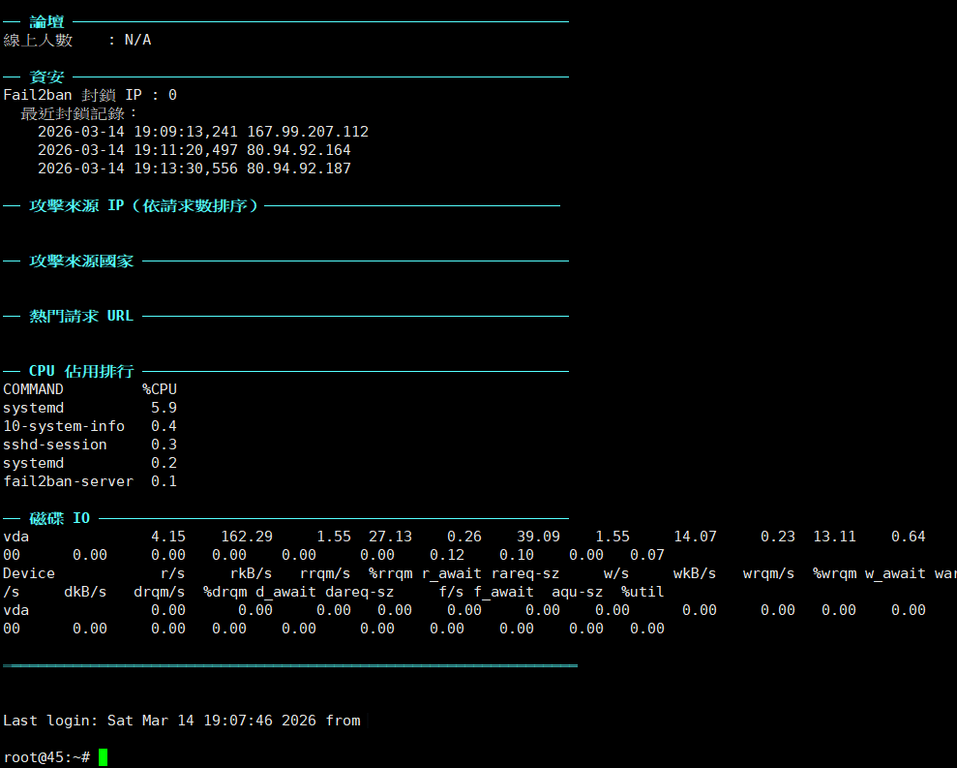Click the 資安 section header

point(47,77)
